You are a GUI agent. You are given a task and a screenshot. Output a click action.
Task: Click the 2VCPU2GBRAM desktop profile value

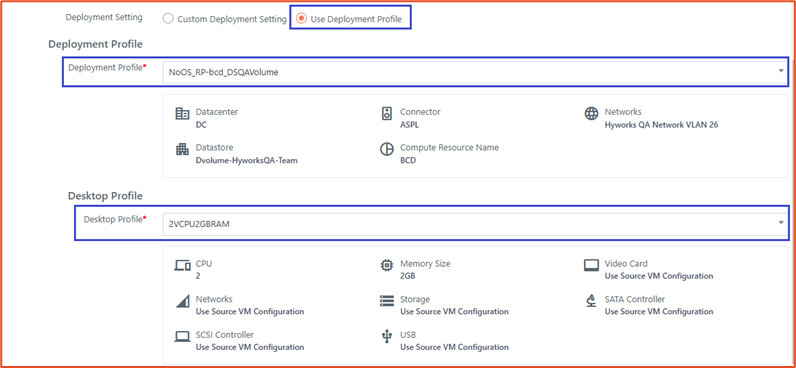pyautogui.click(x=199, y=224)
